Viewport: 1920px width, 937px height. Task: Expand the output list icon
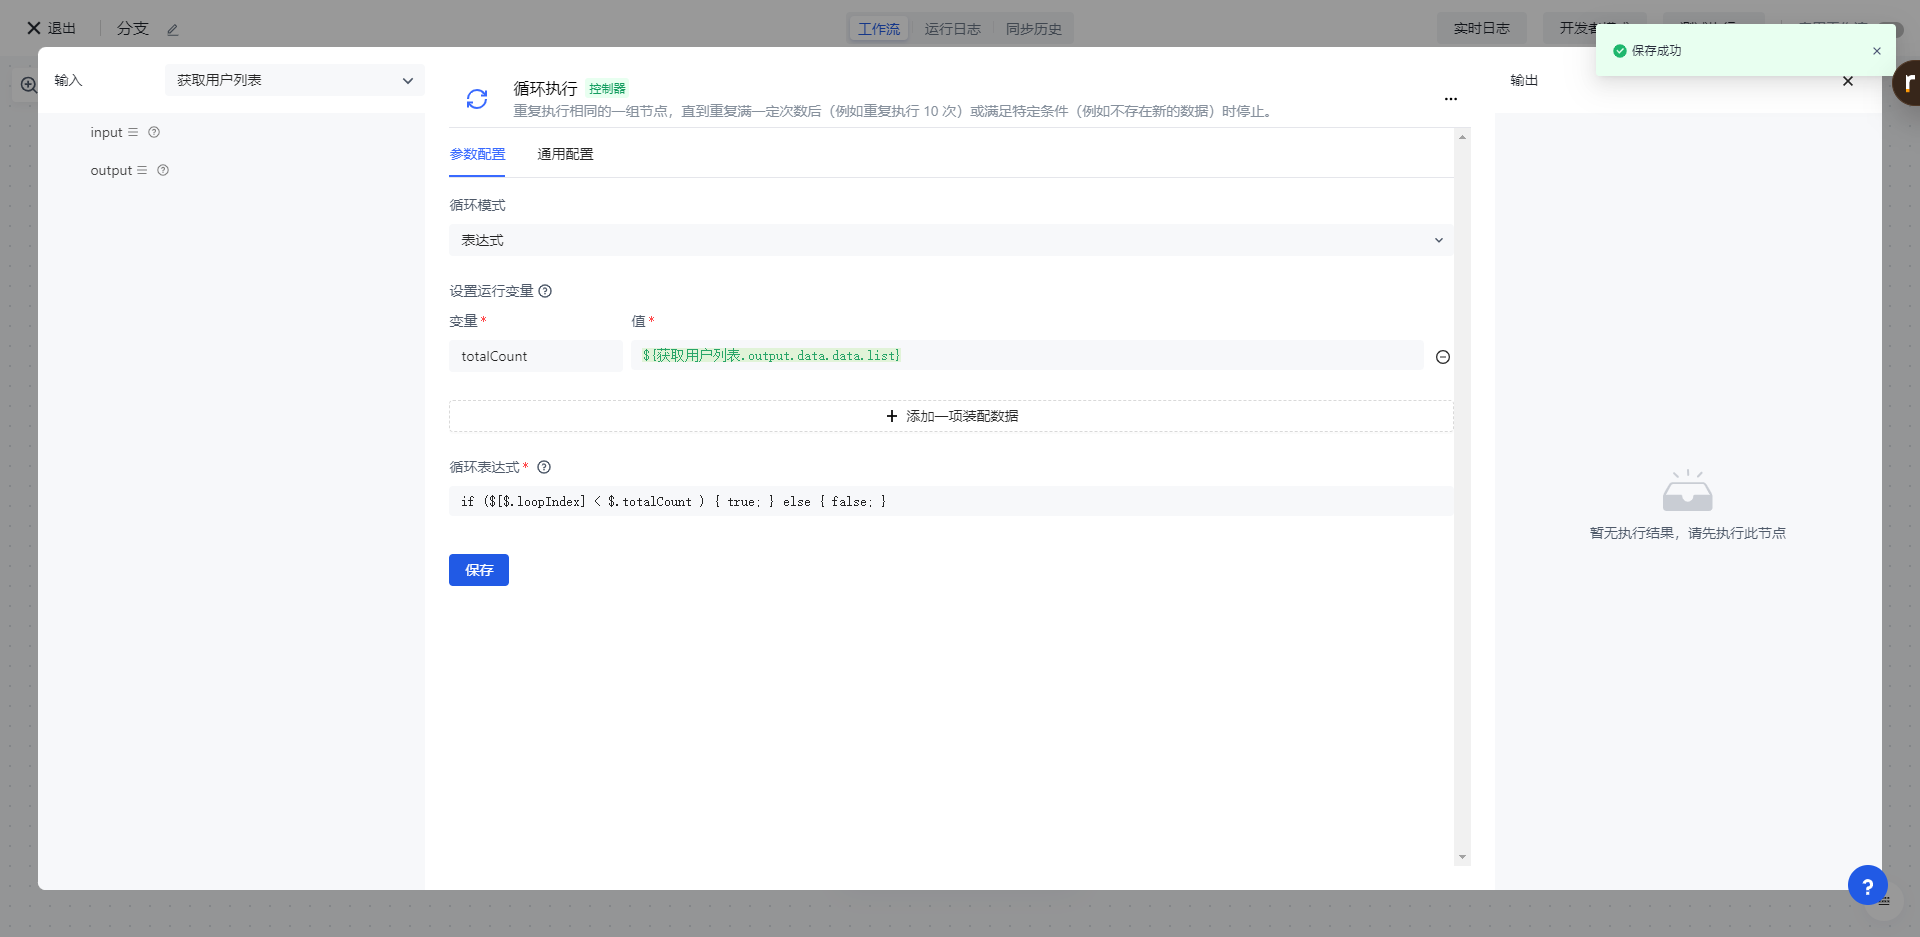pyautogui.click(x=142, y=171)
